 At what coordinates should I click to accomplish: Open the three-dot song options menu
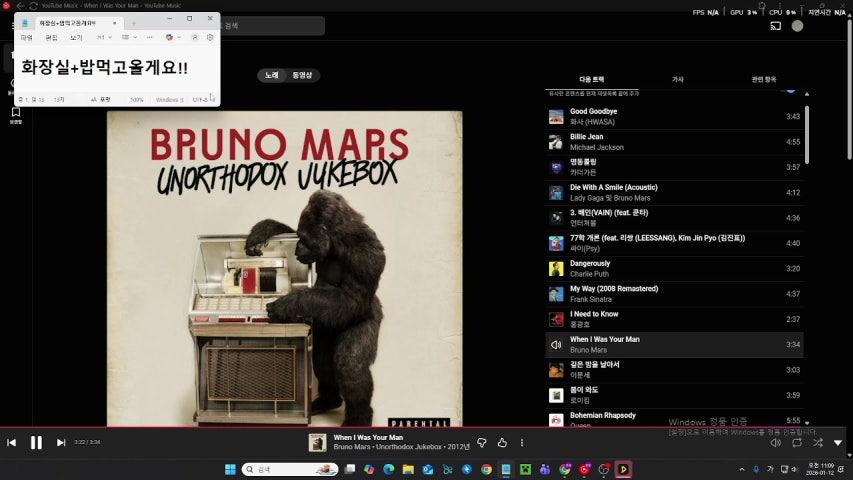[x=522, y=442]
